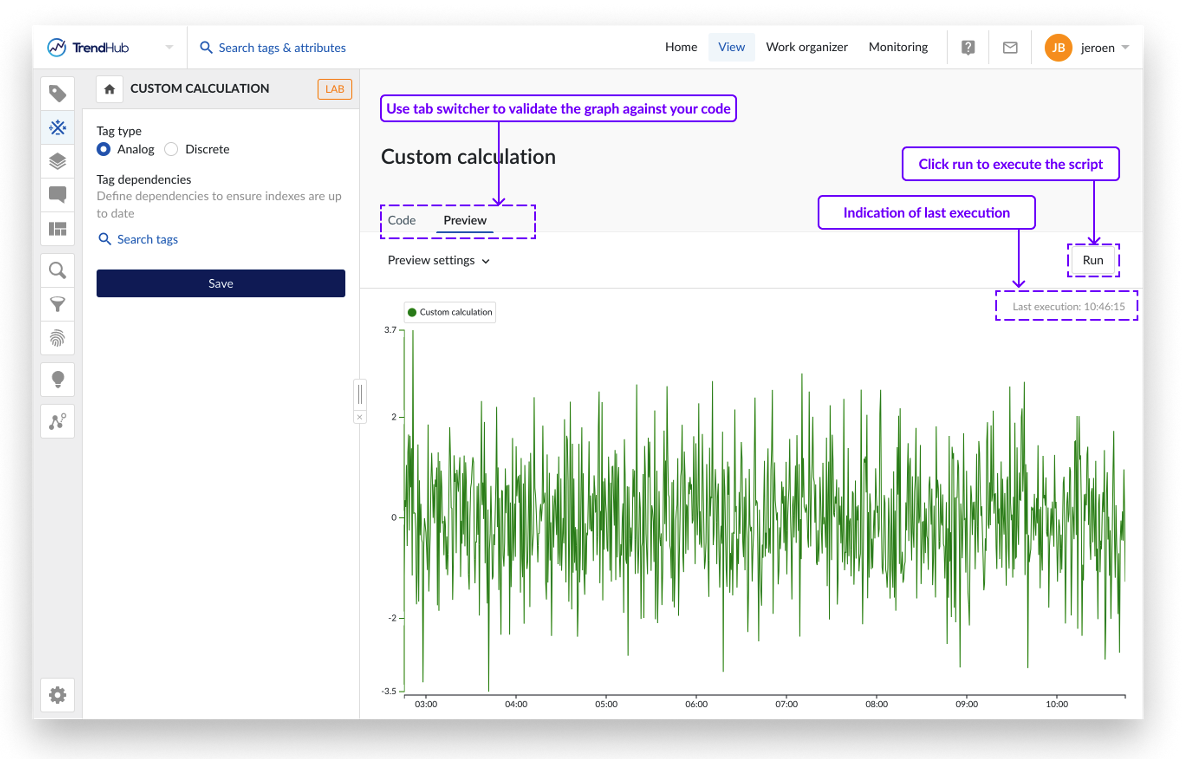The width and height of the screenshot is (1182, 759).
Task: Open the settings gear icon
Action: 58,695
